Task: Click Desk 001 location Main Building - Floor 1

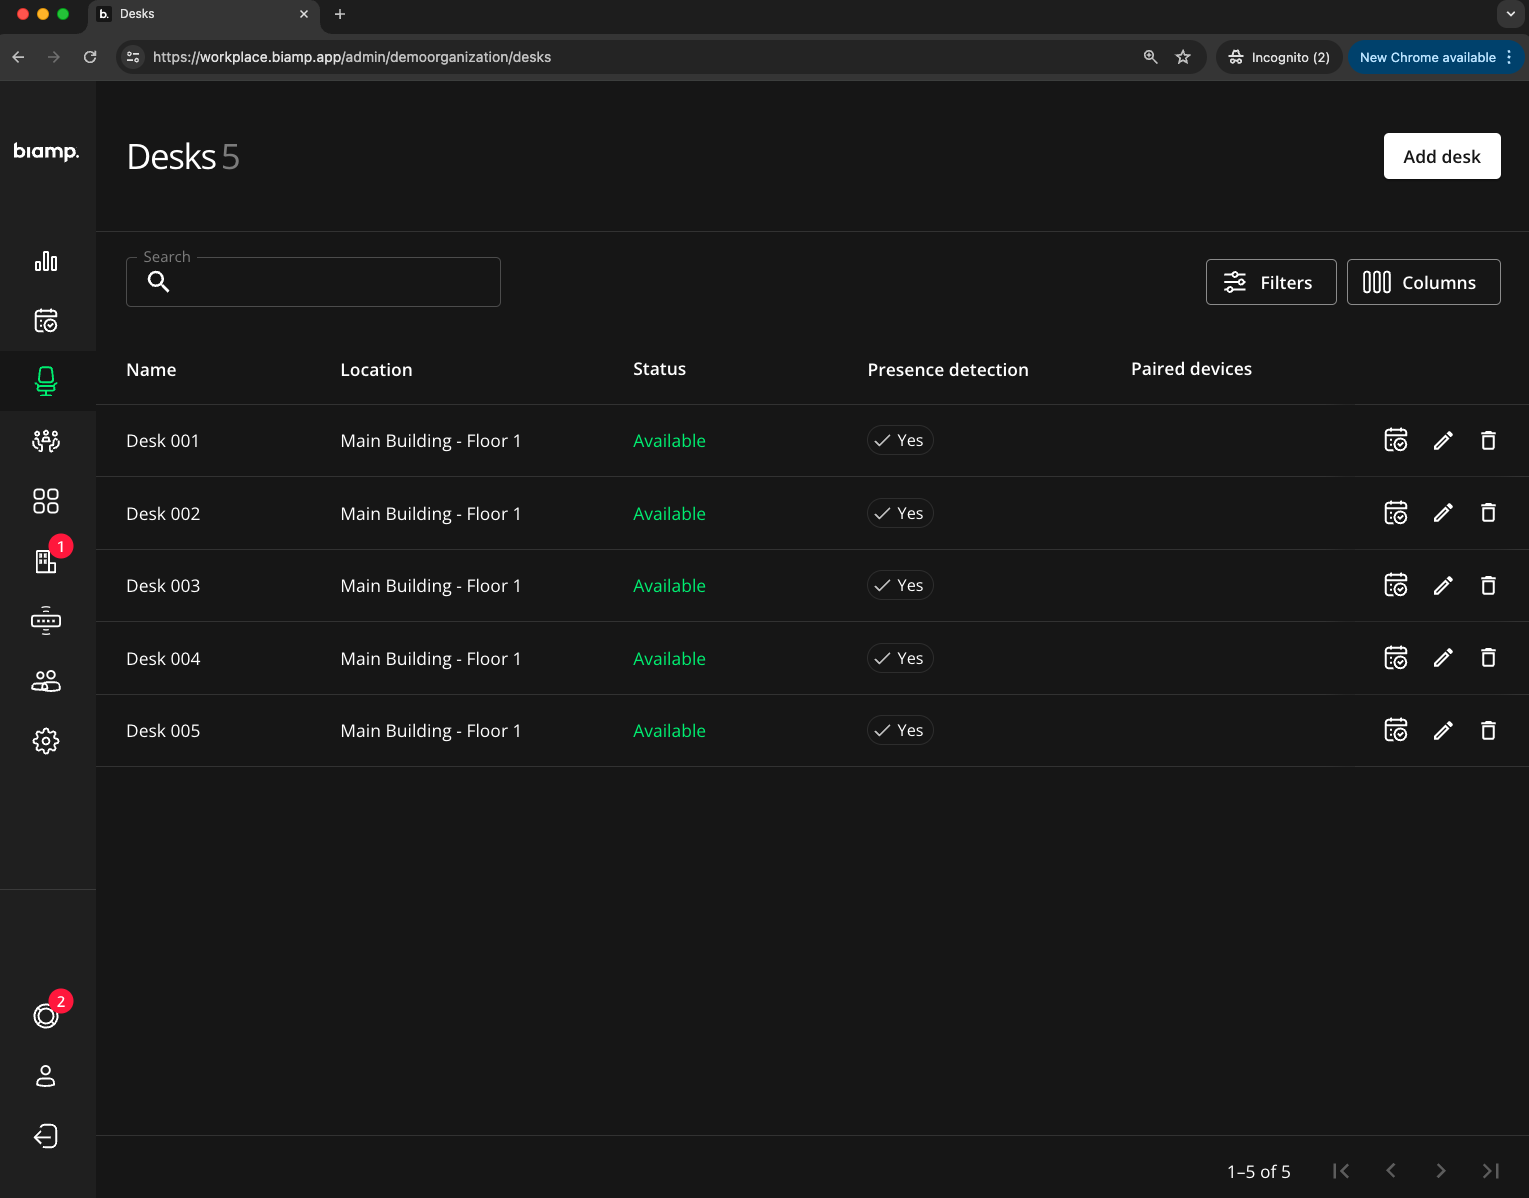Action: coord(430,441)
